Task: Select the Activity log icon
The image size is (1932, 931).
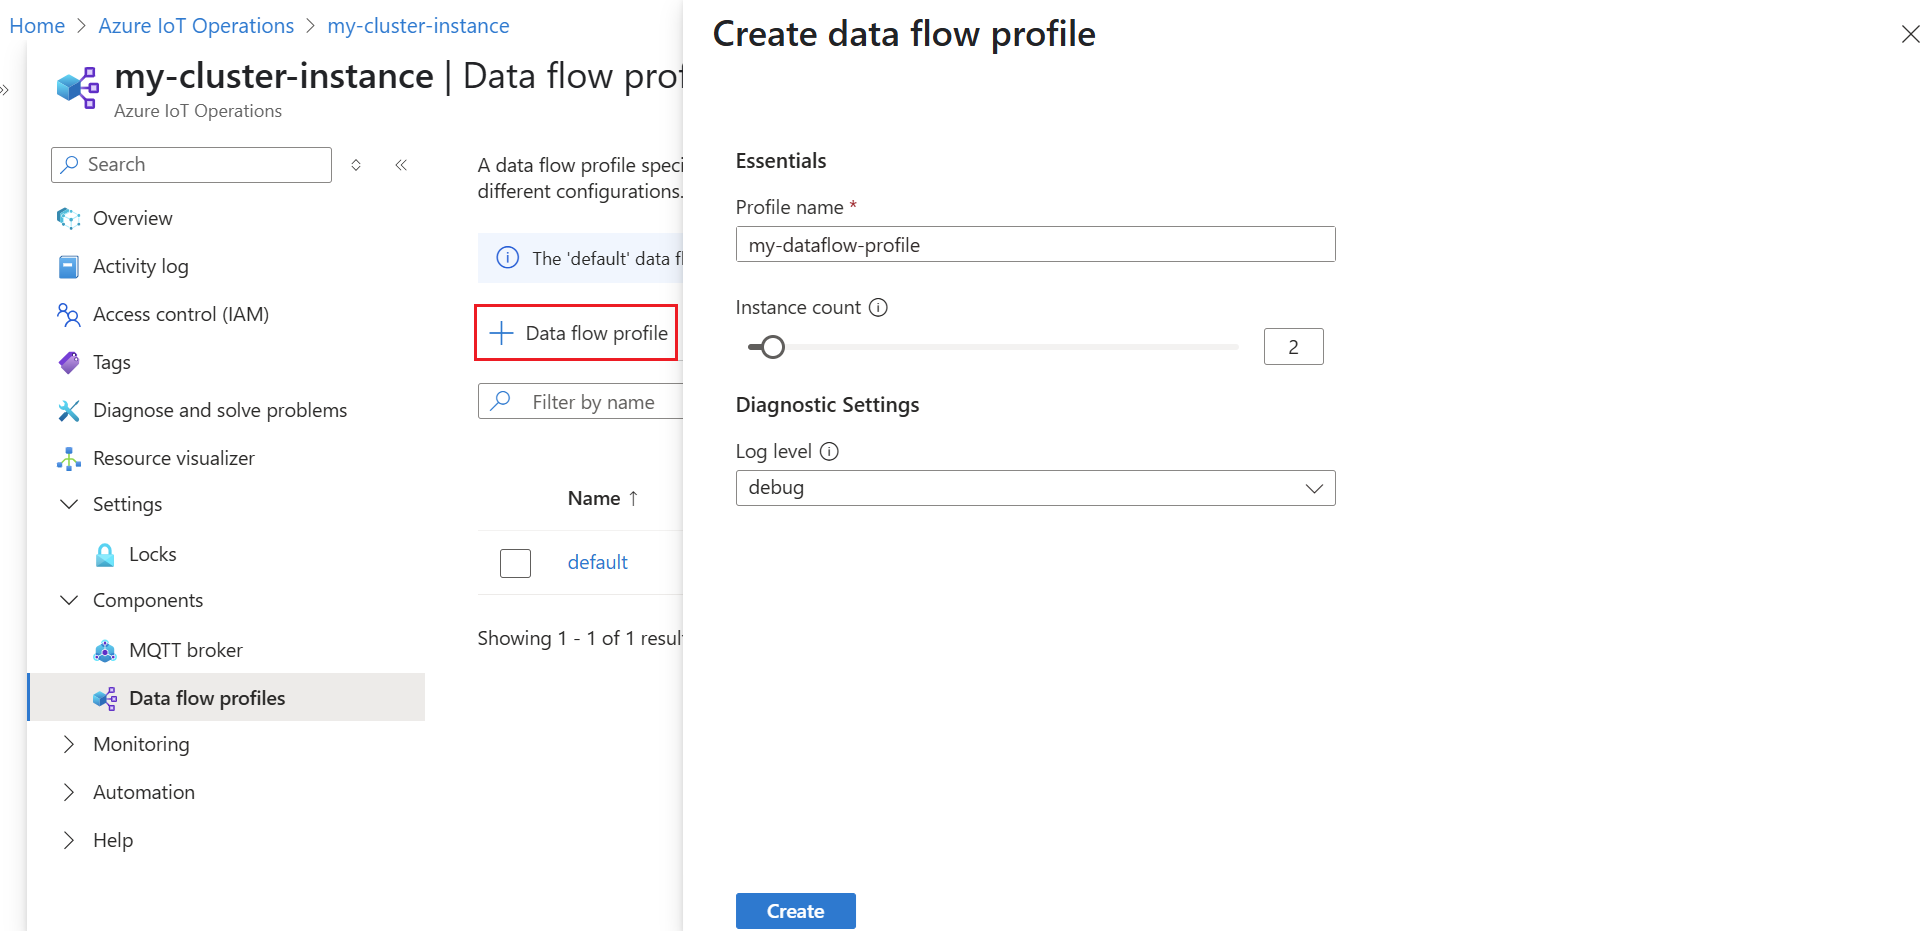Action: [67, 266]
